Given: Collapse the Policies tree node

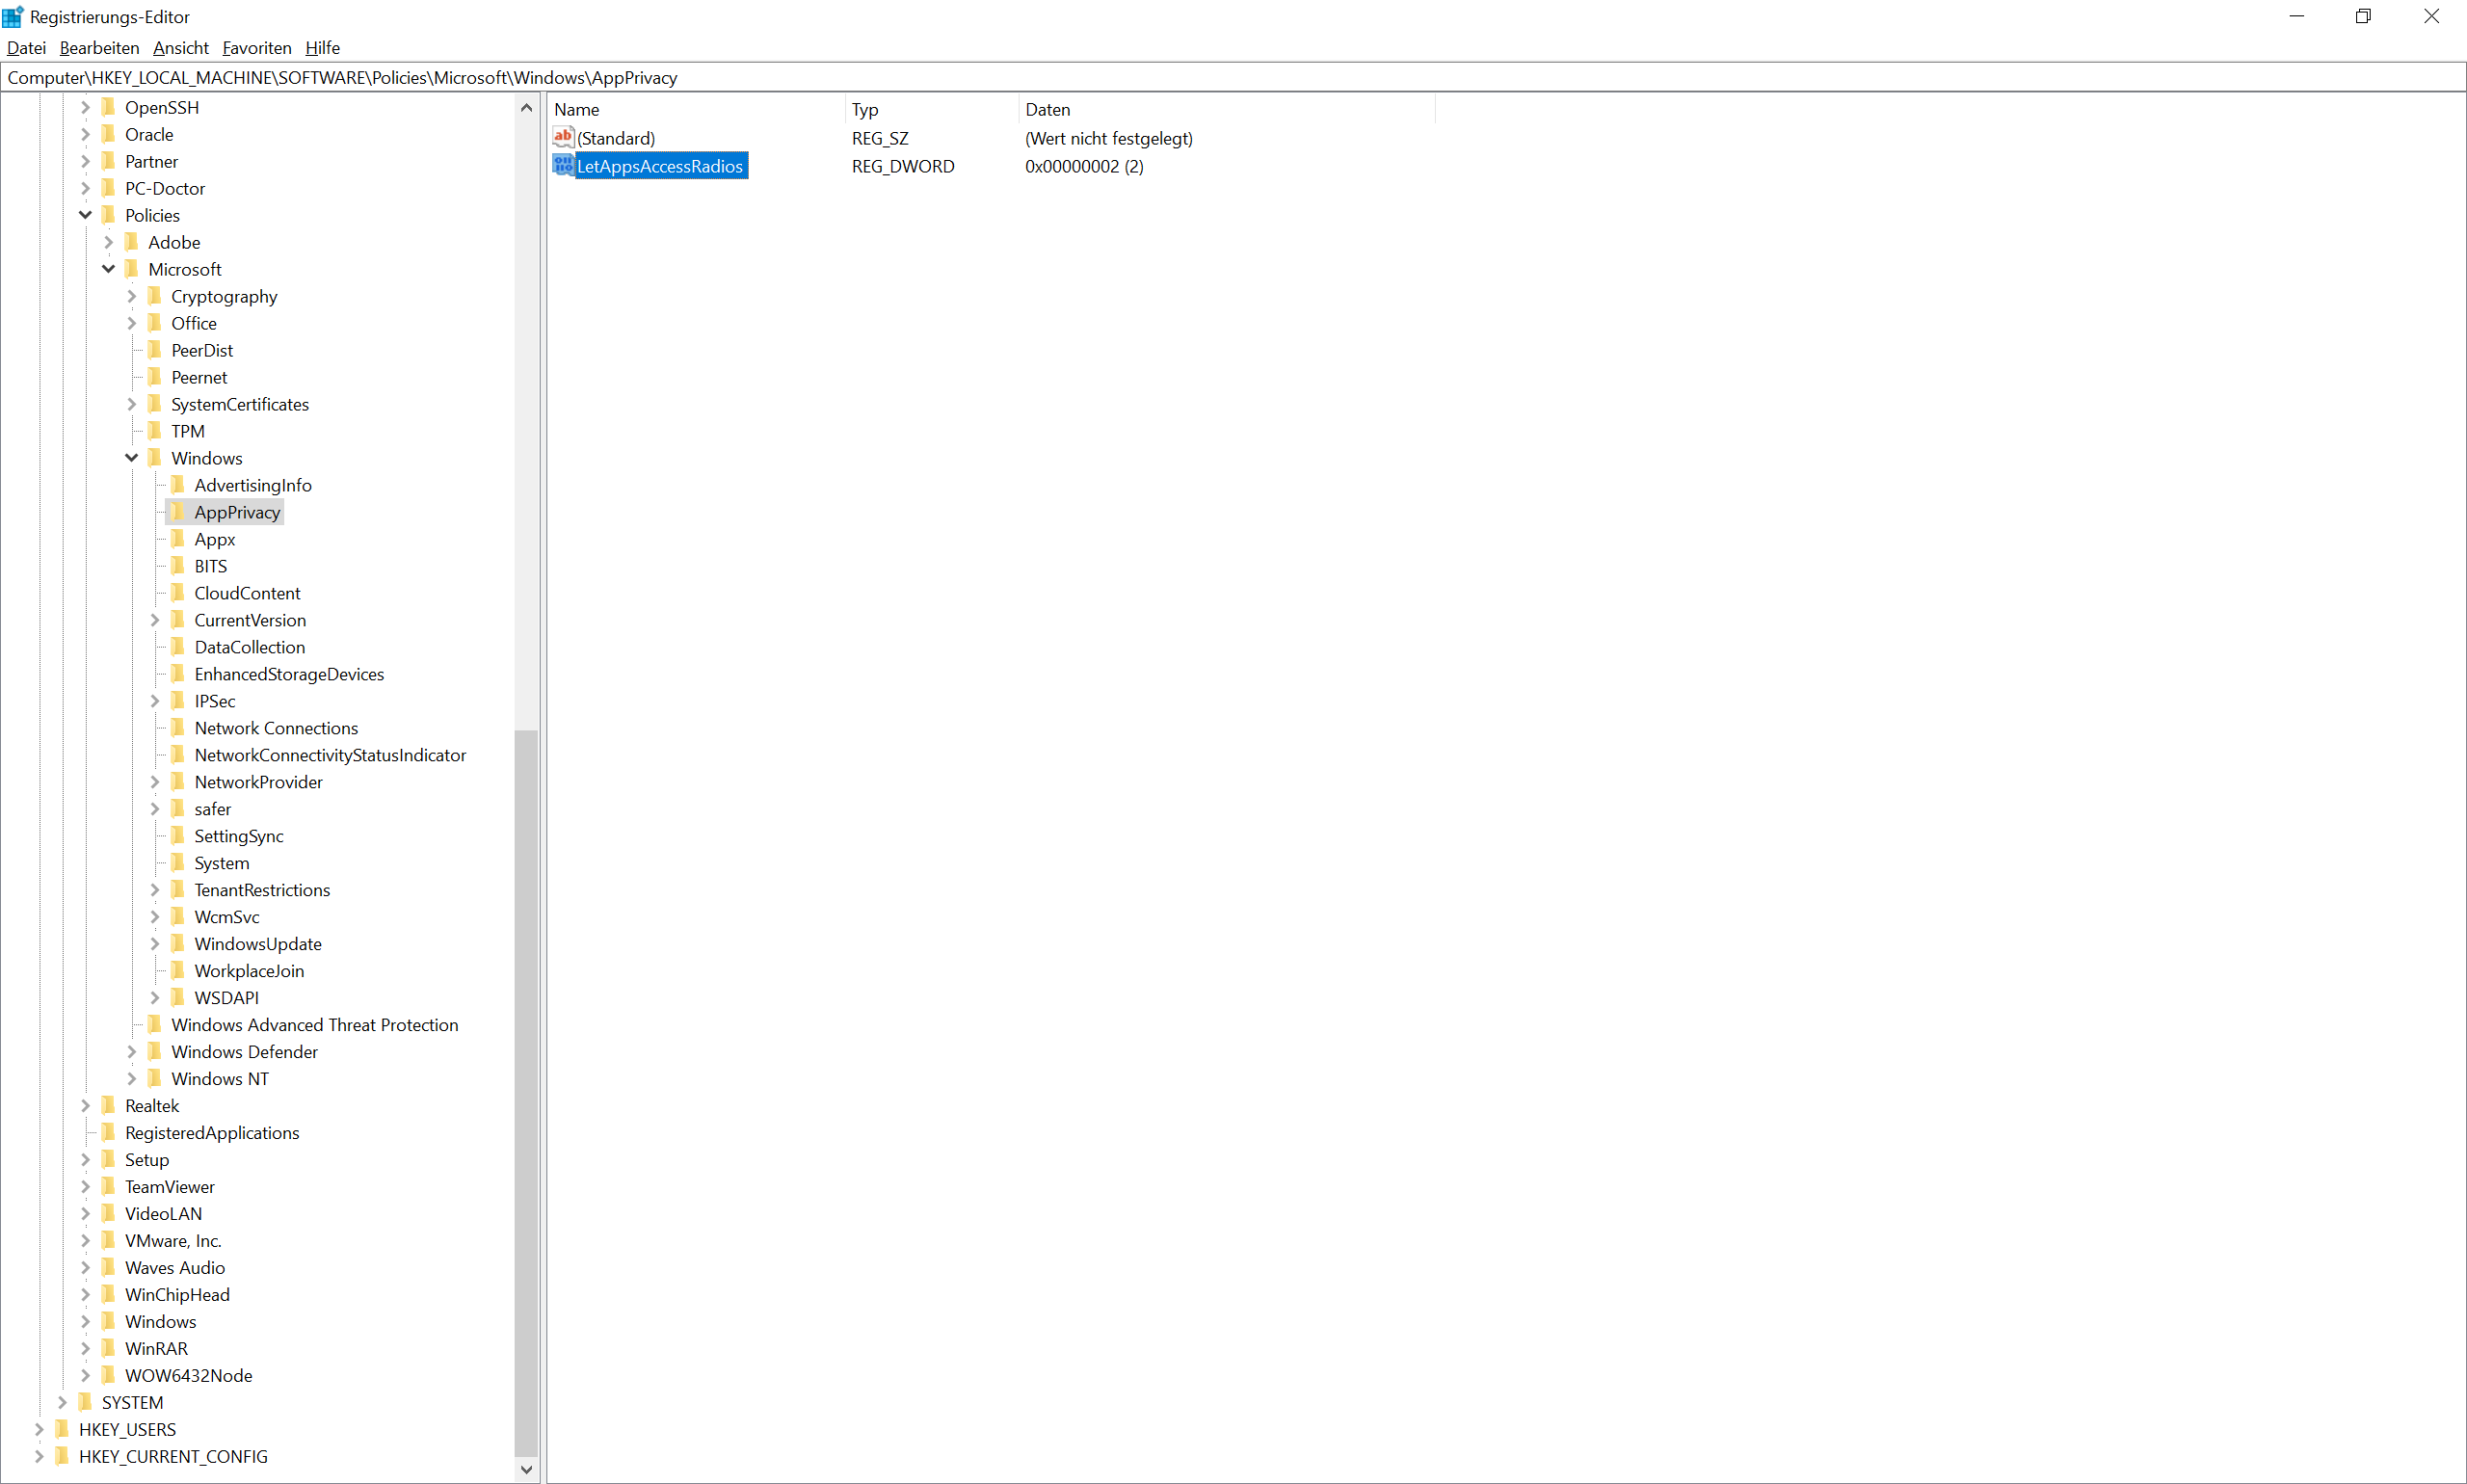Looking at the screenshot, I should [86, 215].
